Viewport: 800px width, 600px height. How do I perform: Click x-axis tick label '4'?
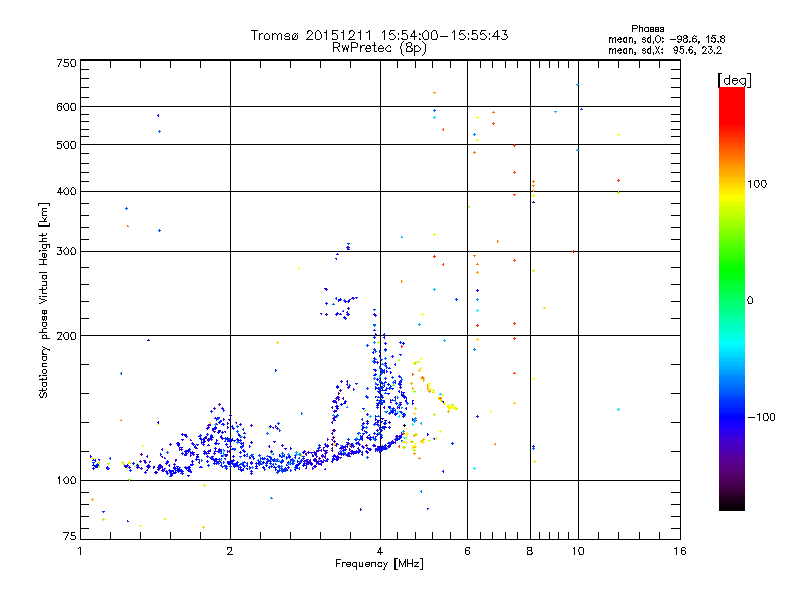pyautogui.click(x=380, y=551)
